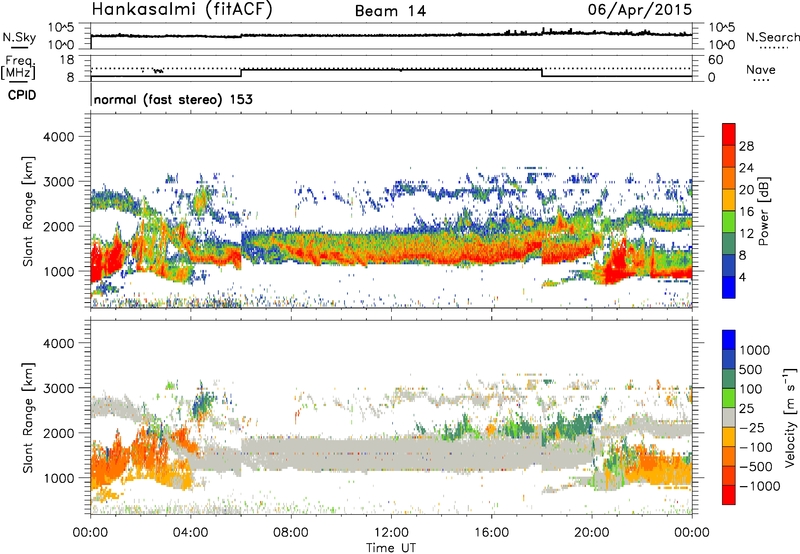The image size is (800, 554).
Task: Click the '10^5' tick left of noise panel
Action: (61, 28)
